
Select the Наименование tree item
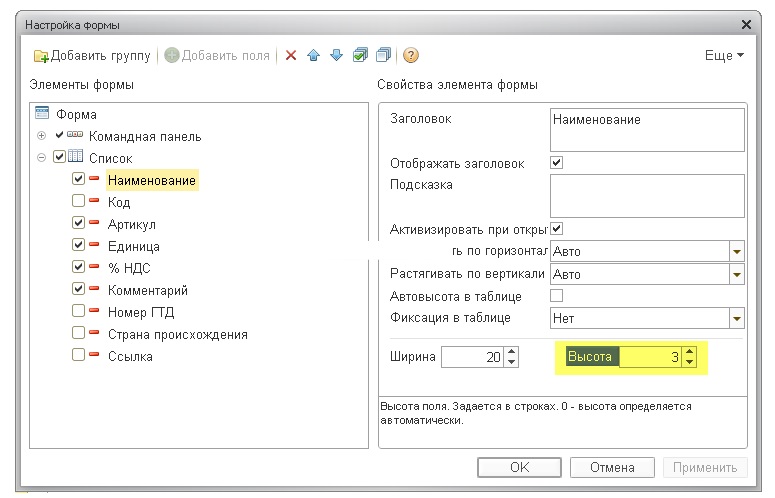152,180
